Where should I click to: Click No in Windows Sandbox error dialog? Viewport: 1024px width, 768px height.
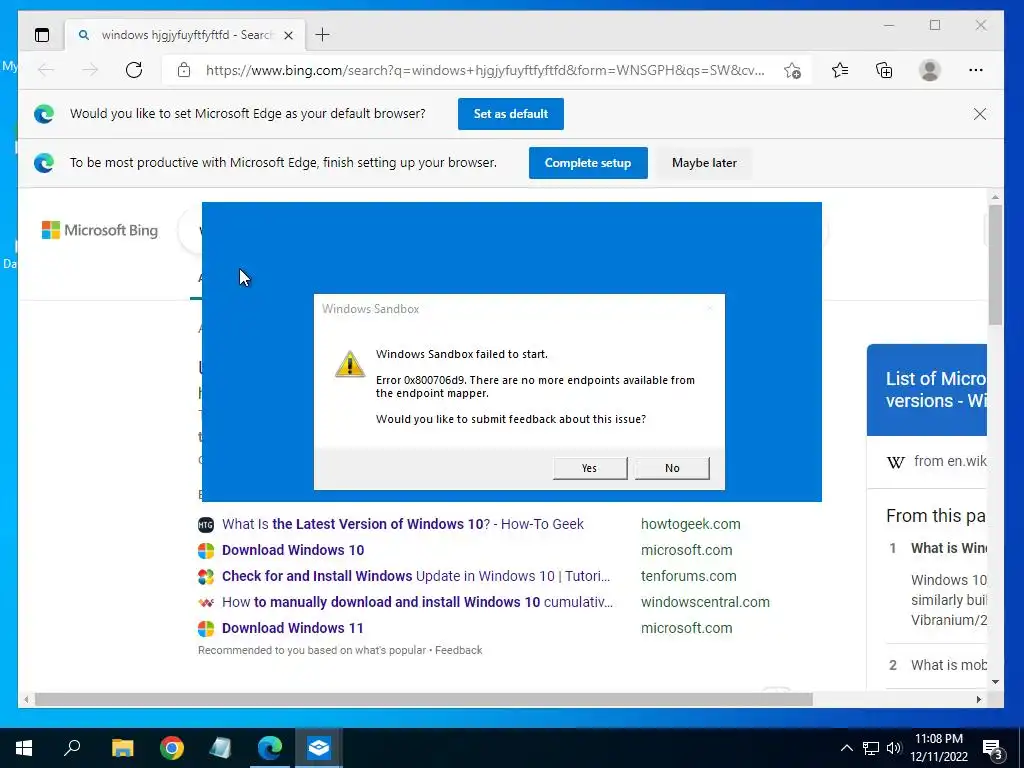coord(672,468)
